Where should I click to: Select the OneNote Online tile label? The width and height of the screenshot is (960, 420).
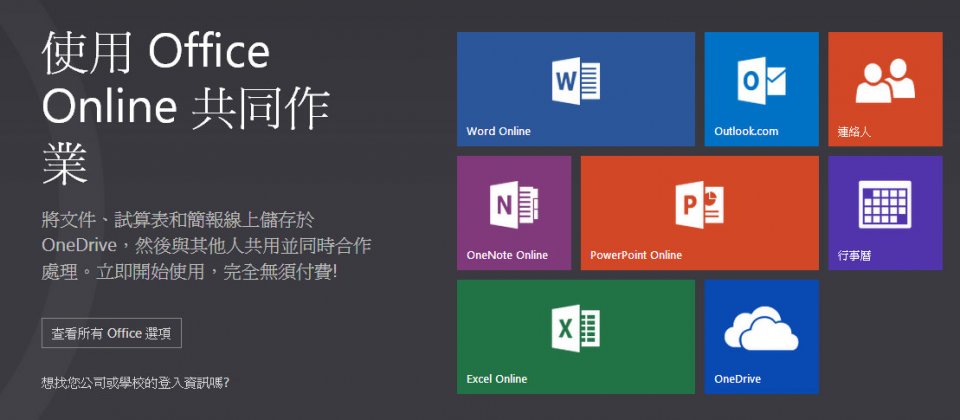507,255
